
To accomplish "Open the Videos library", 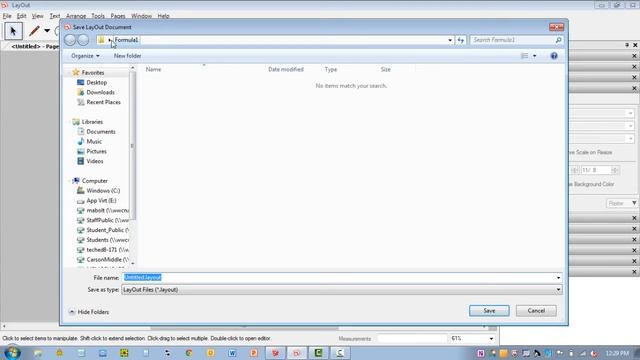I will [x=95, y=161].
